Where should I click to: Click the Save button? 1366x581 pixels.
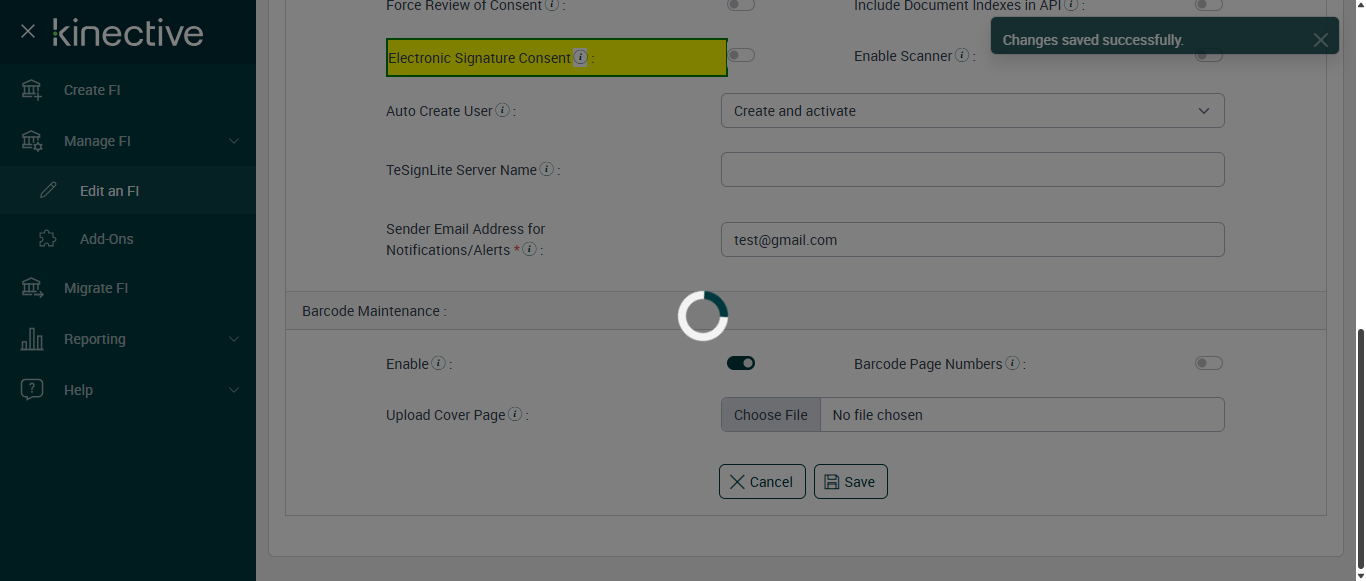[x=850, y=481]
